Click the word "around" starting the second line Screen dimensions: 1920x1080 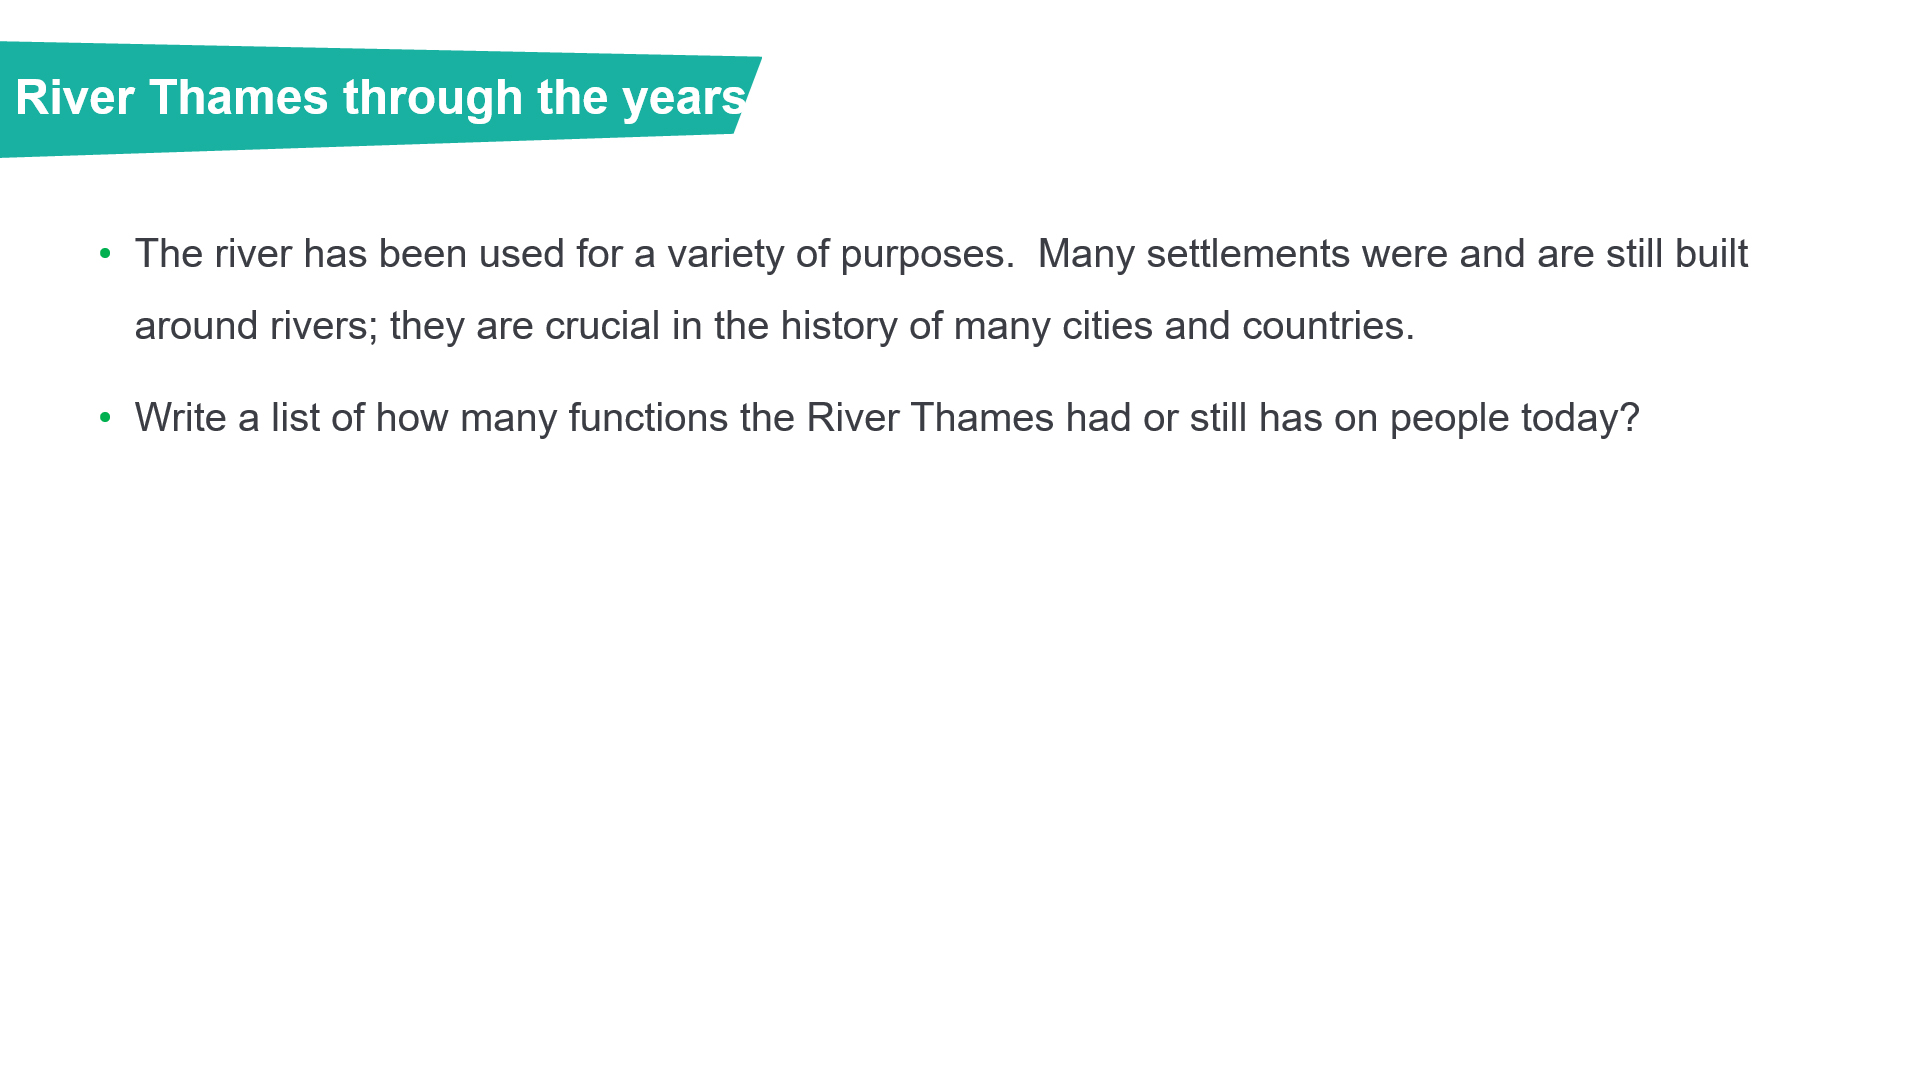click(x=196, y=326)
